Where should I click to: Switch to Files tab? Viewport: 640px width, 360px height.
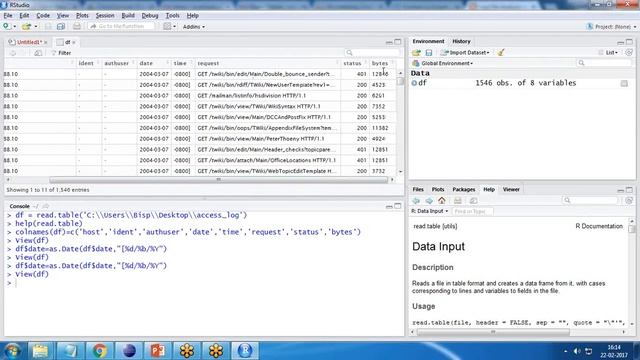point(418,189)
